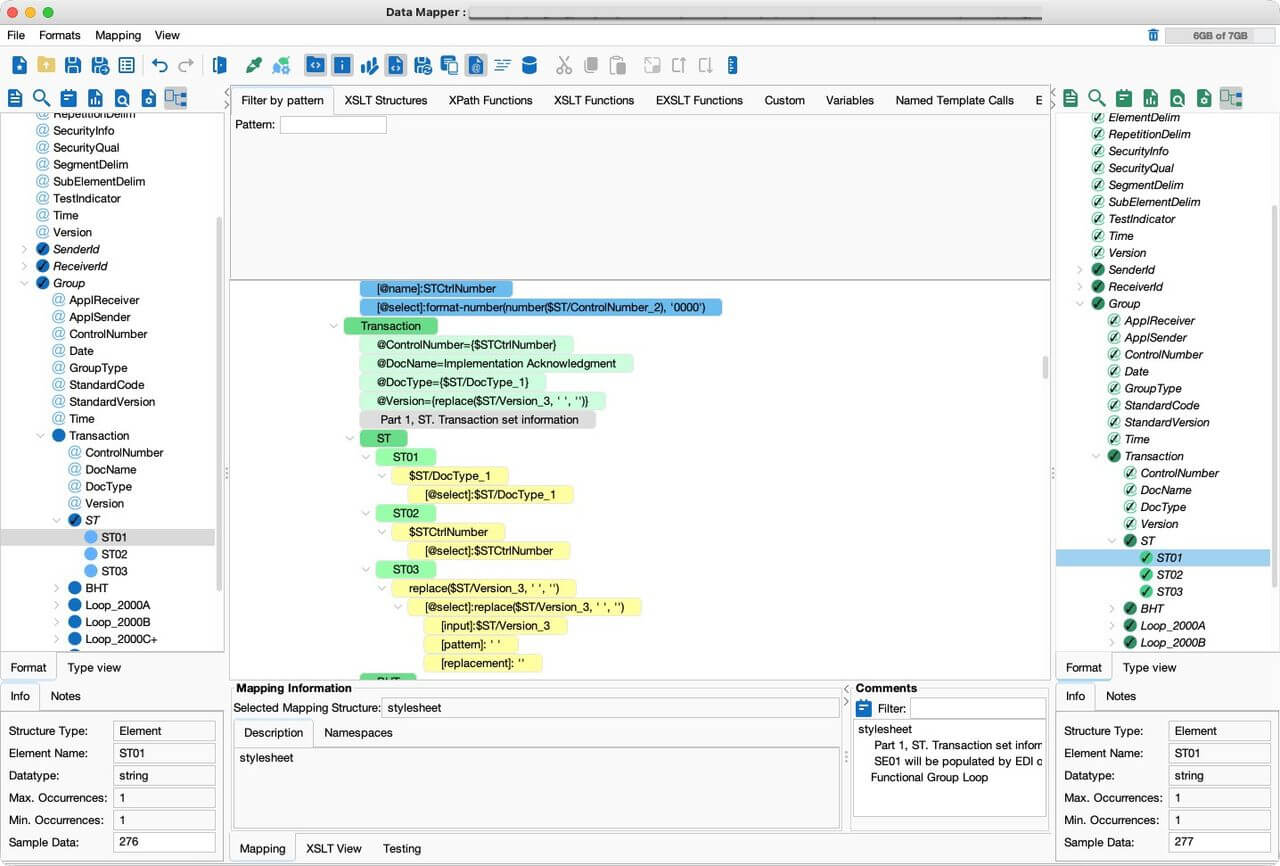
Task: Click the memory usage bar 6GB of 7GB
Action: [1220, 35]
